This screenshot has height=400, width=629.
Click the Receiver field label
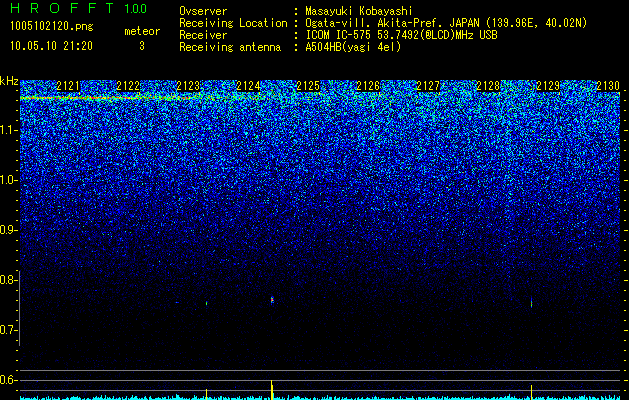(203, 35)
